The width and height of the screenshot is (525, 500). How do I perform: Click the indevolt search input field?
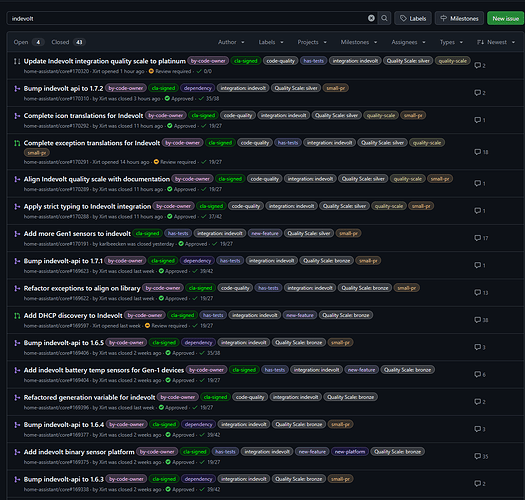click(188, 18)
